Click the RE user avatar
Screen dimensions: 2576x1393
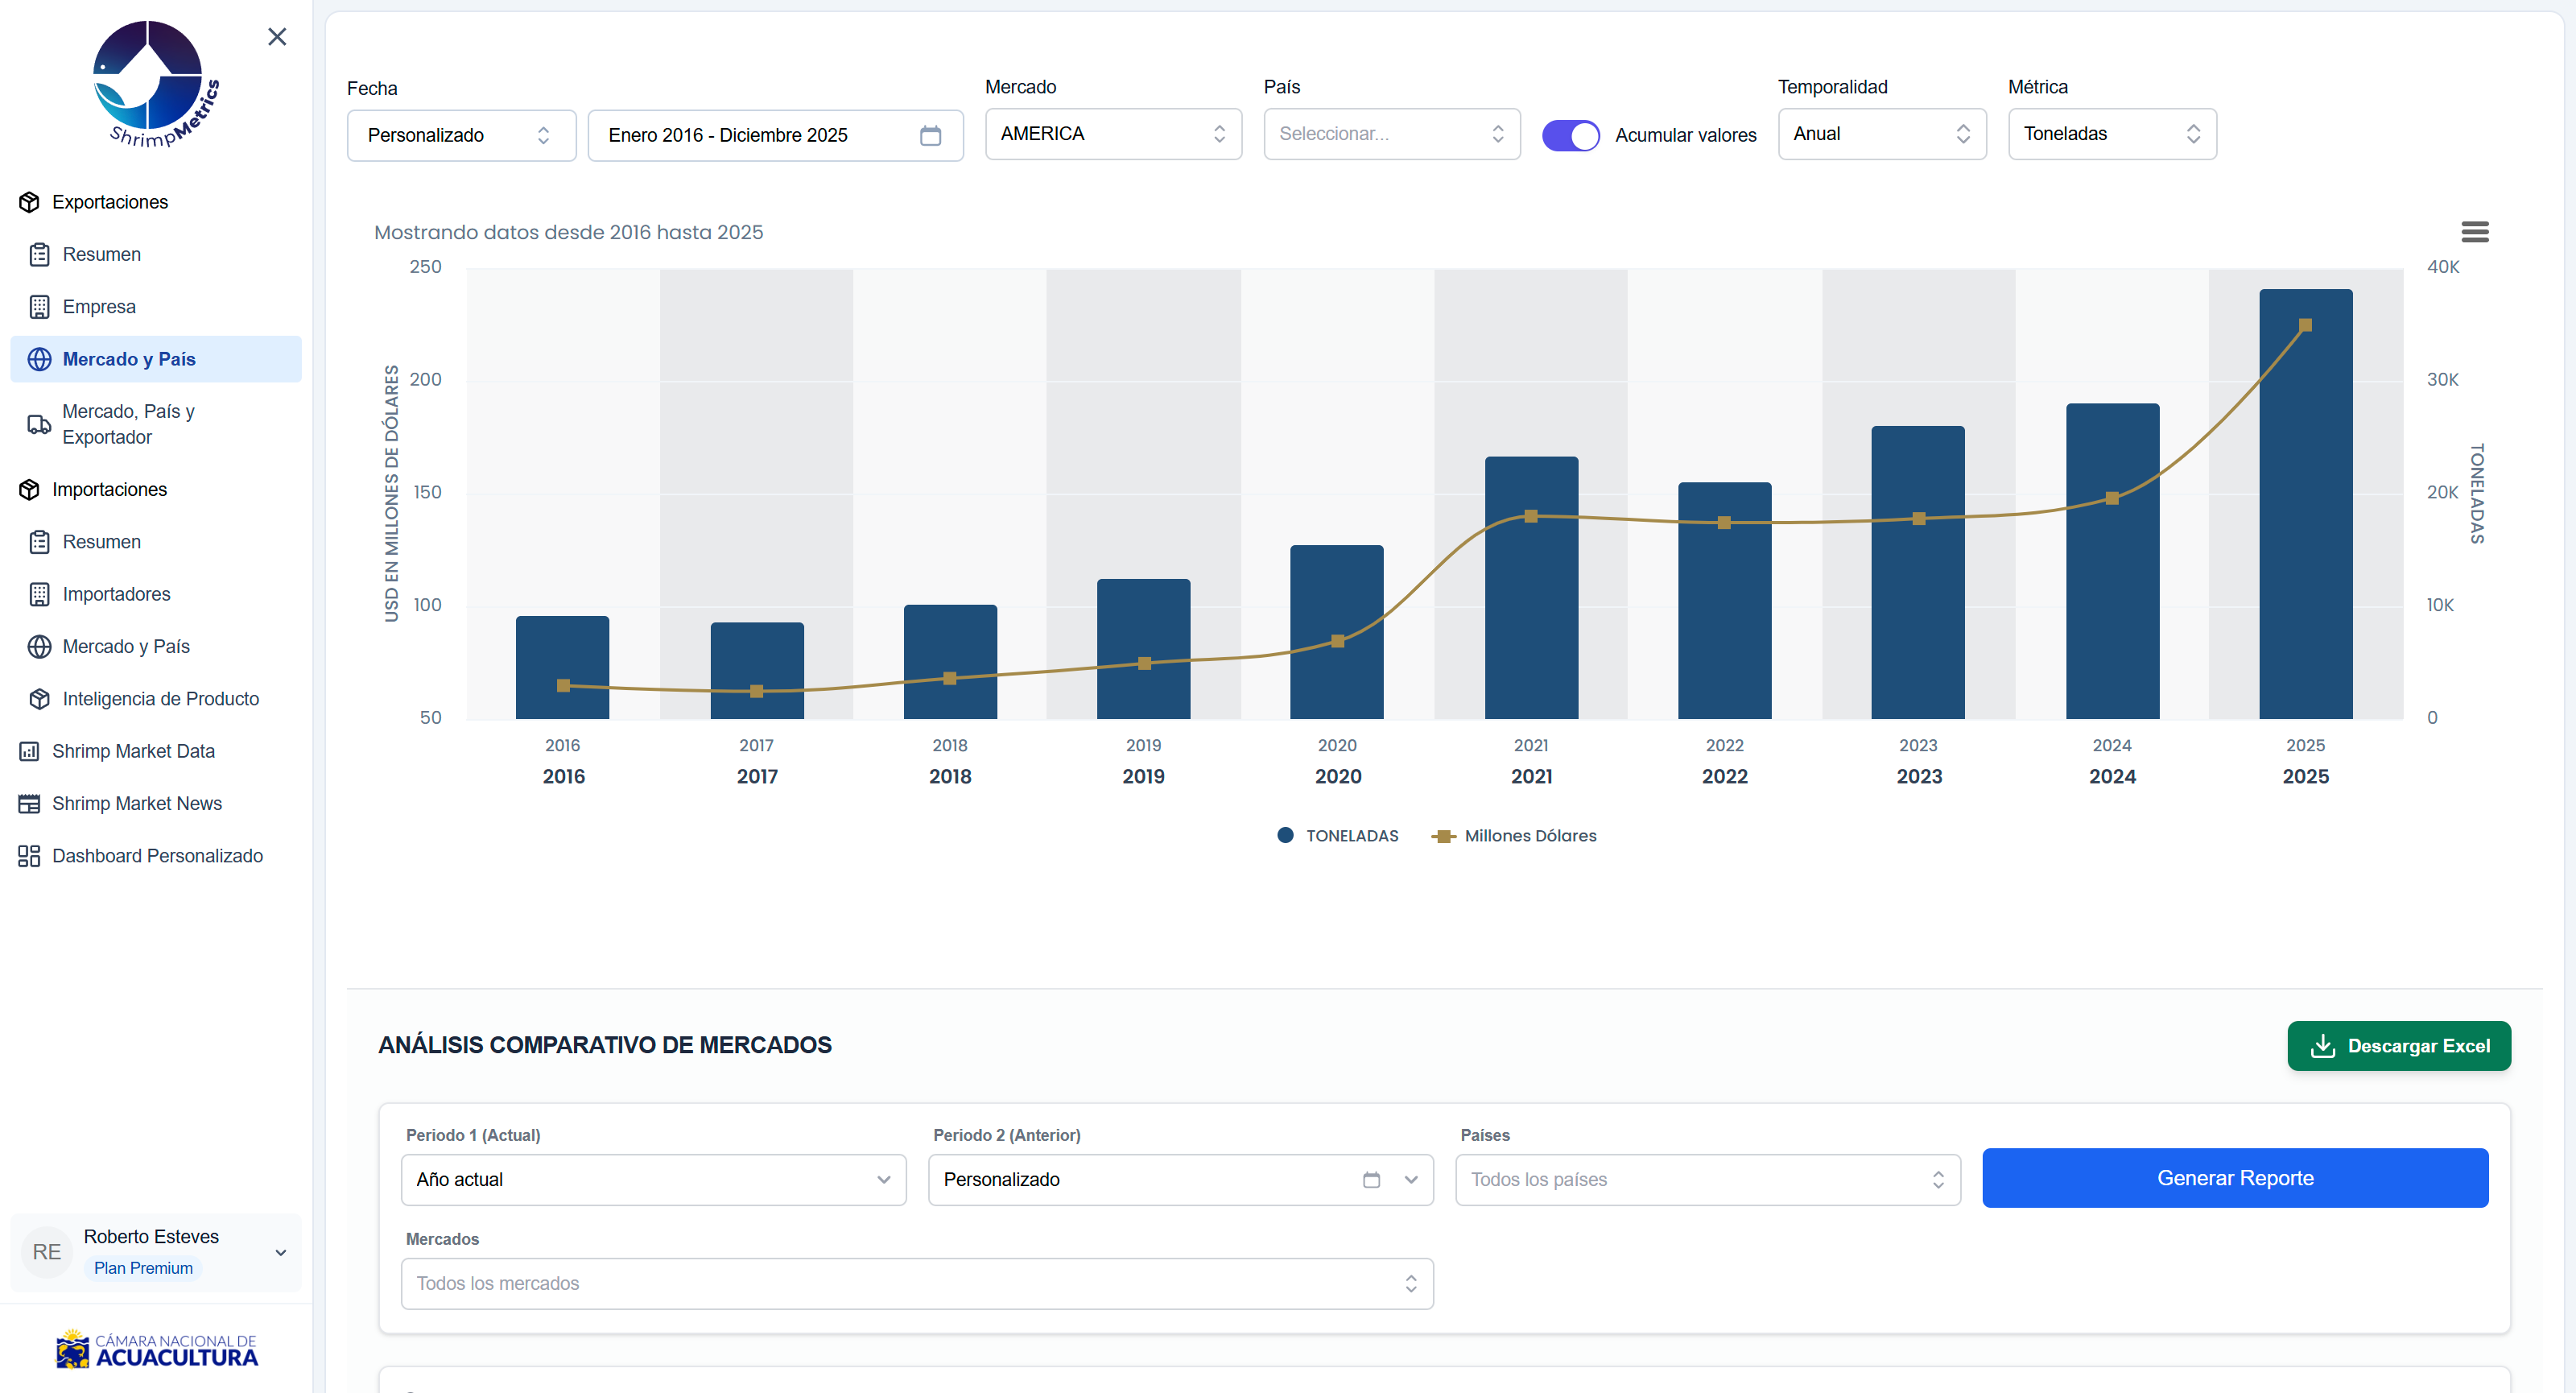[47, 1252]
